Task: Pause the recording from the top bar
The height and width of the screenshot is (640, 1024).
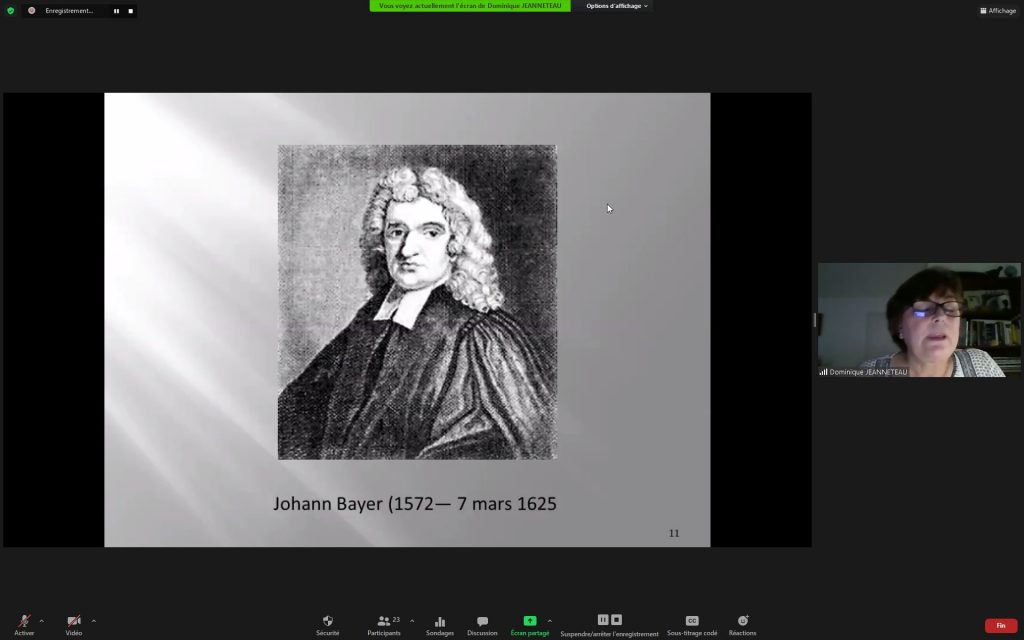Action: [116, 11]
